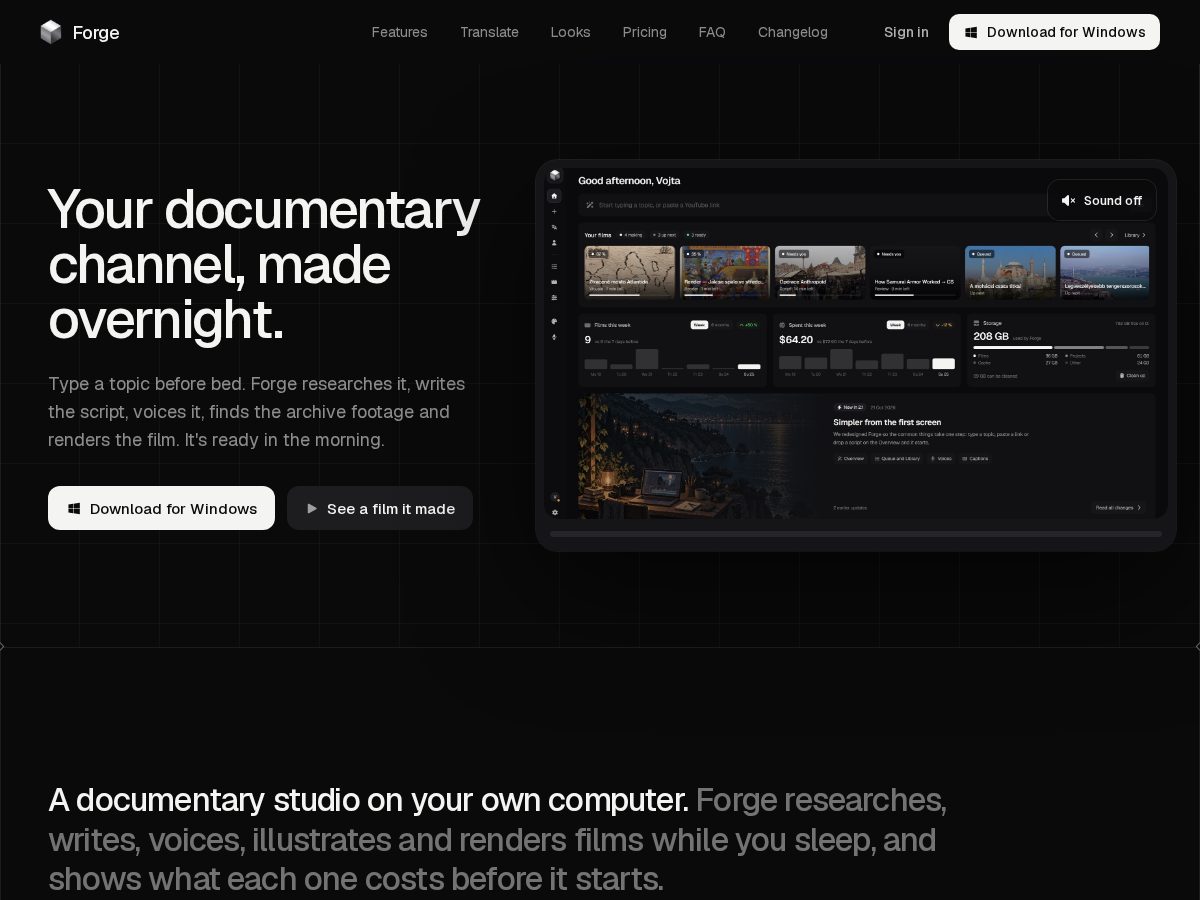Click the Sign in link

coord(906,32)
